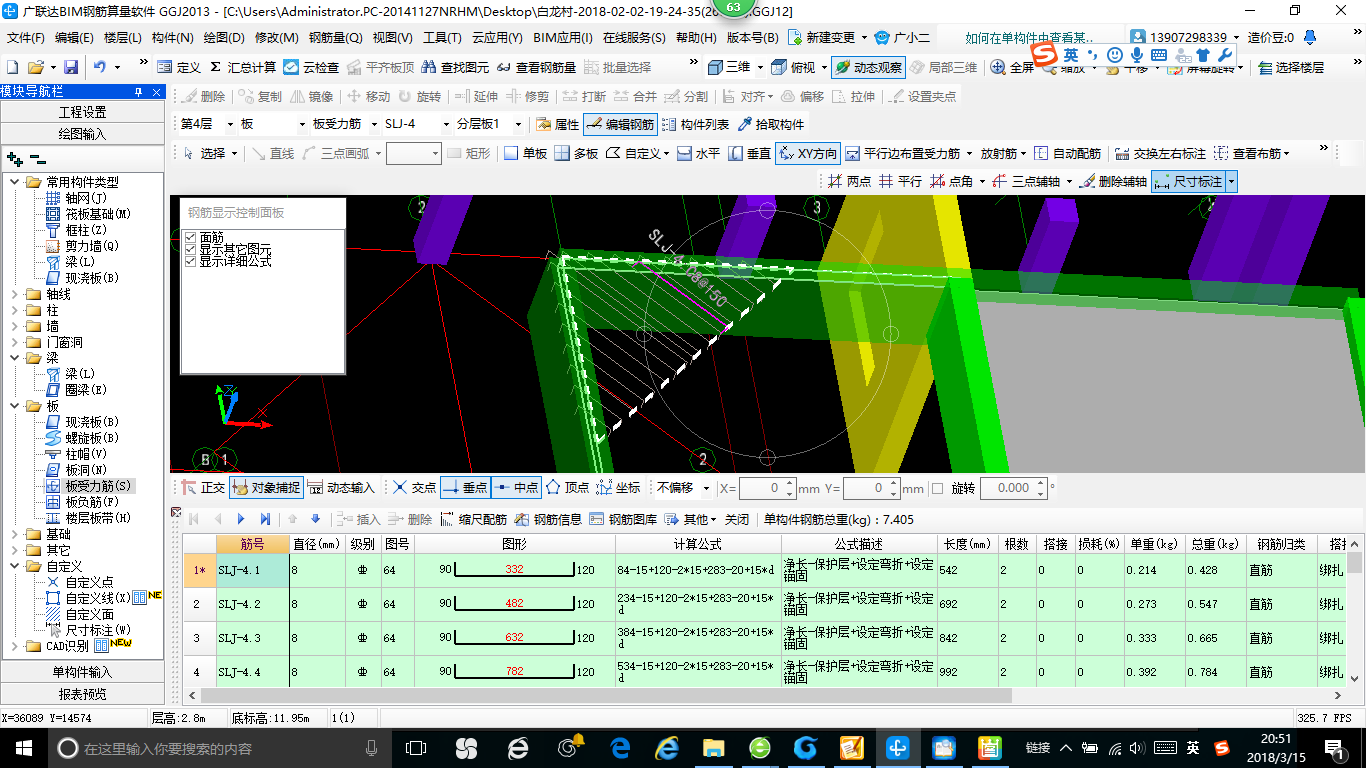Uncheck 显示详细公式 checkbox
The height and width of the screenshot is (768, 1366).
(x=190, y=261)
